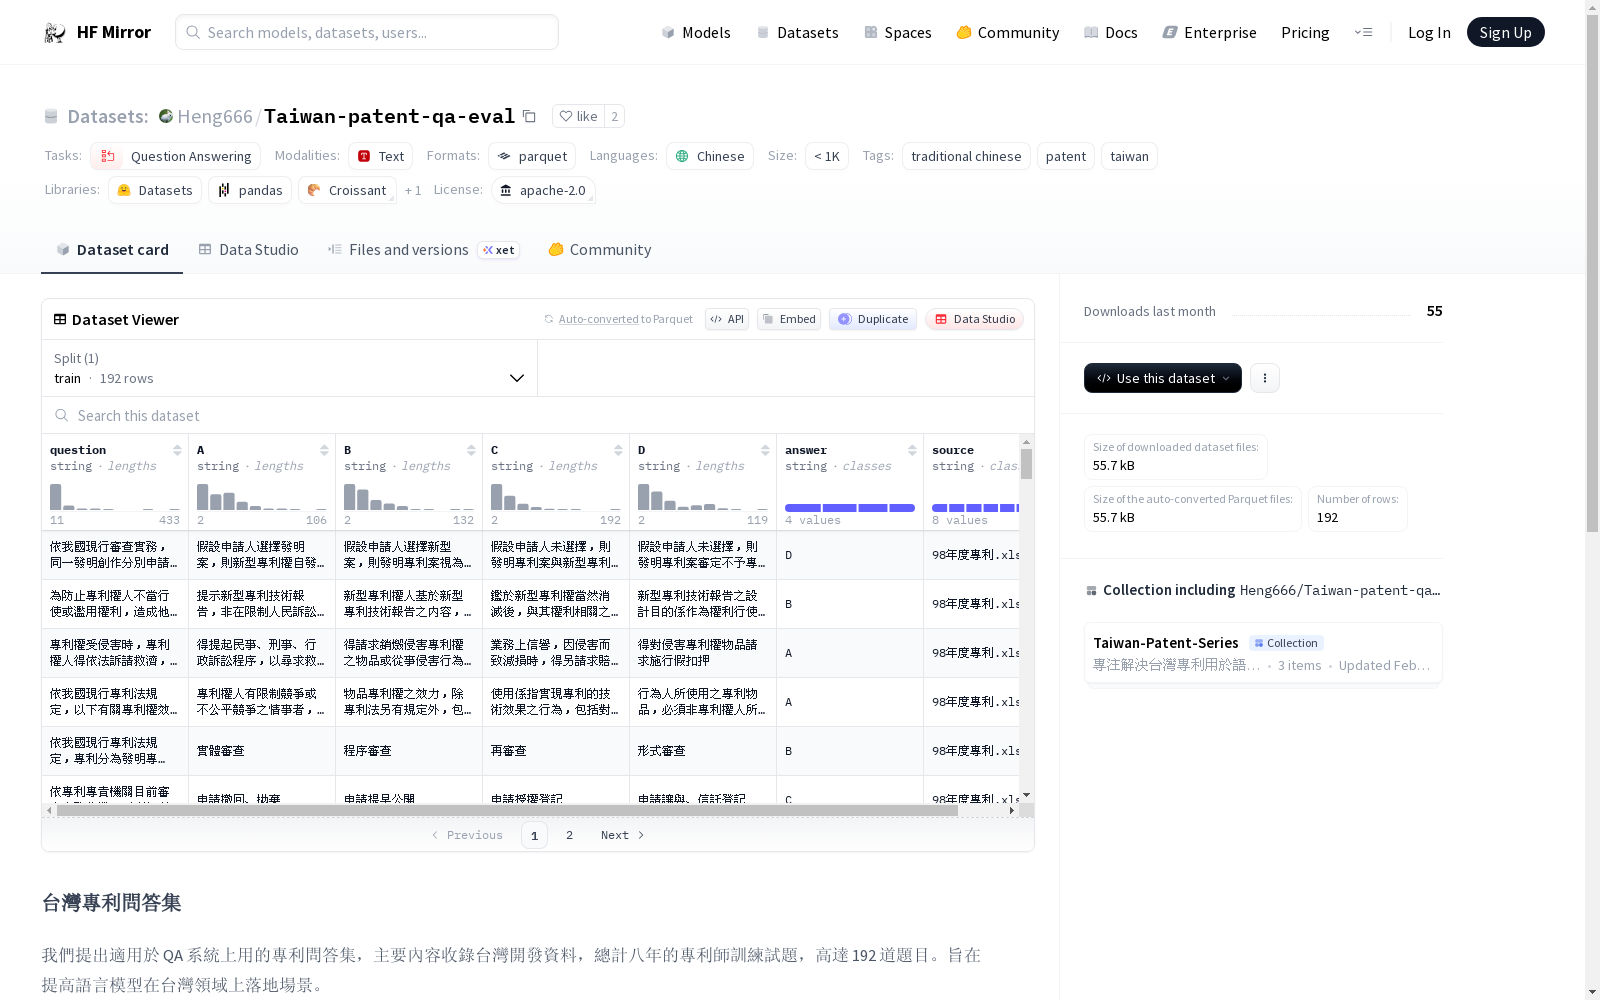The image size is (1600, 1000).
Task: Expand the Split train dropdown
Action: pos(290,368)
